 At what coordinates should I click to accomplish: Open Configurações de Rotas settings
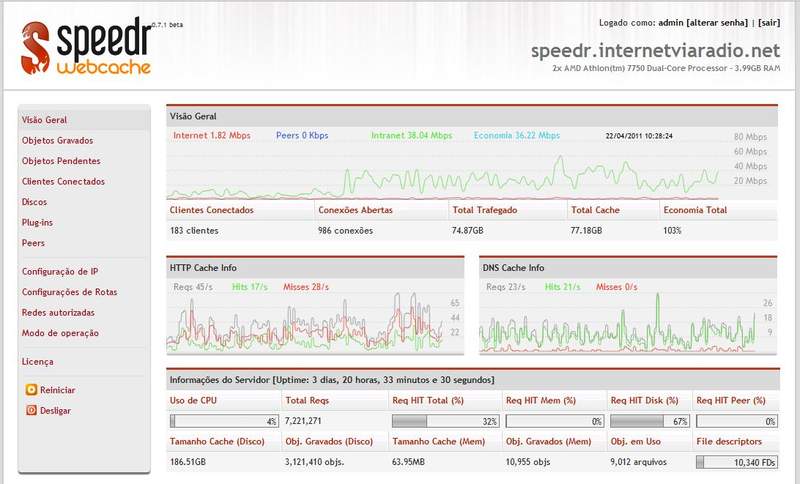[69, 292]
